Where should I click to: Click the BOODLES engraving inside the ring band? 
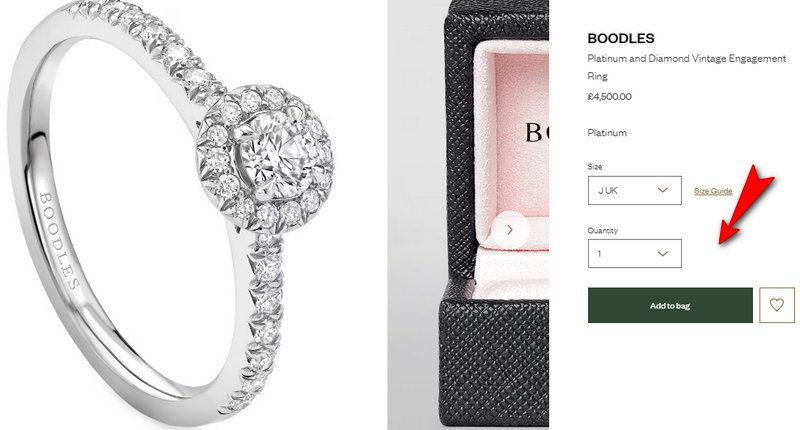pos(59,240)
